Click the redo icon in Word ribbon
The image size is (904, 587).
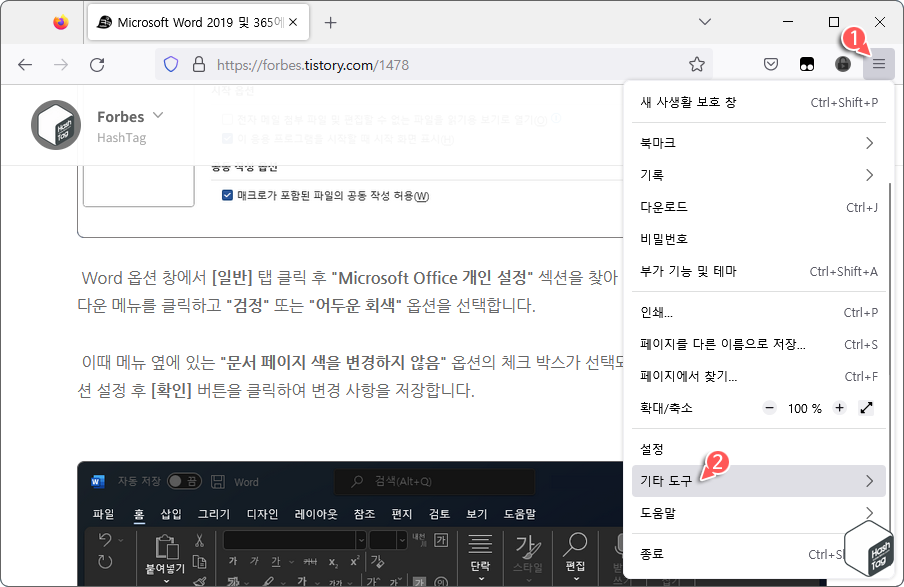tap(105, 562)
